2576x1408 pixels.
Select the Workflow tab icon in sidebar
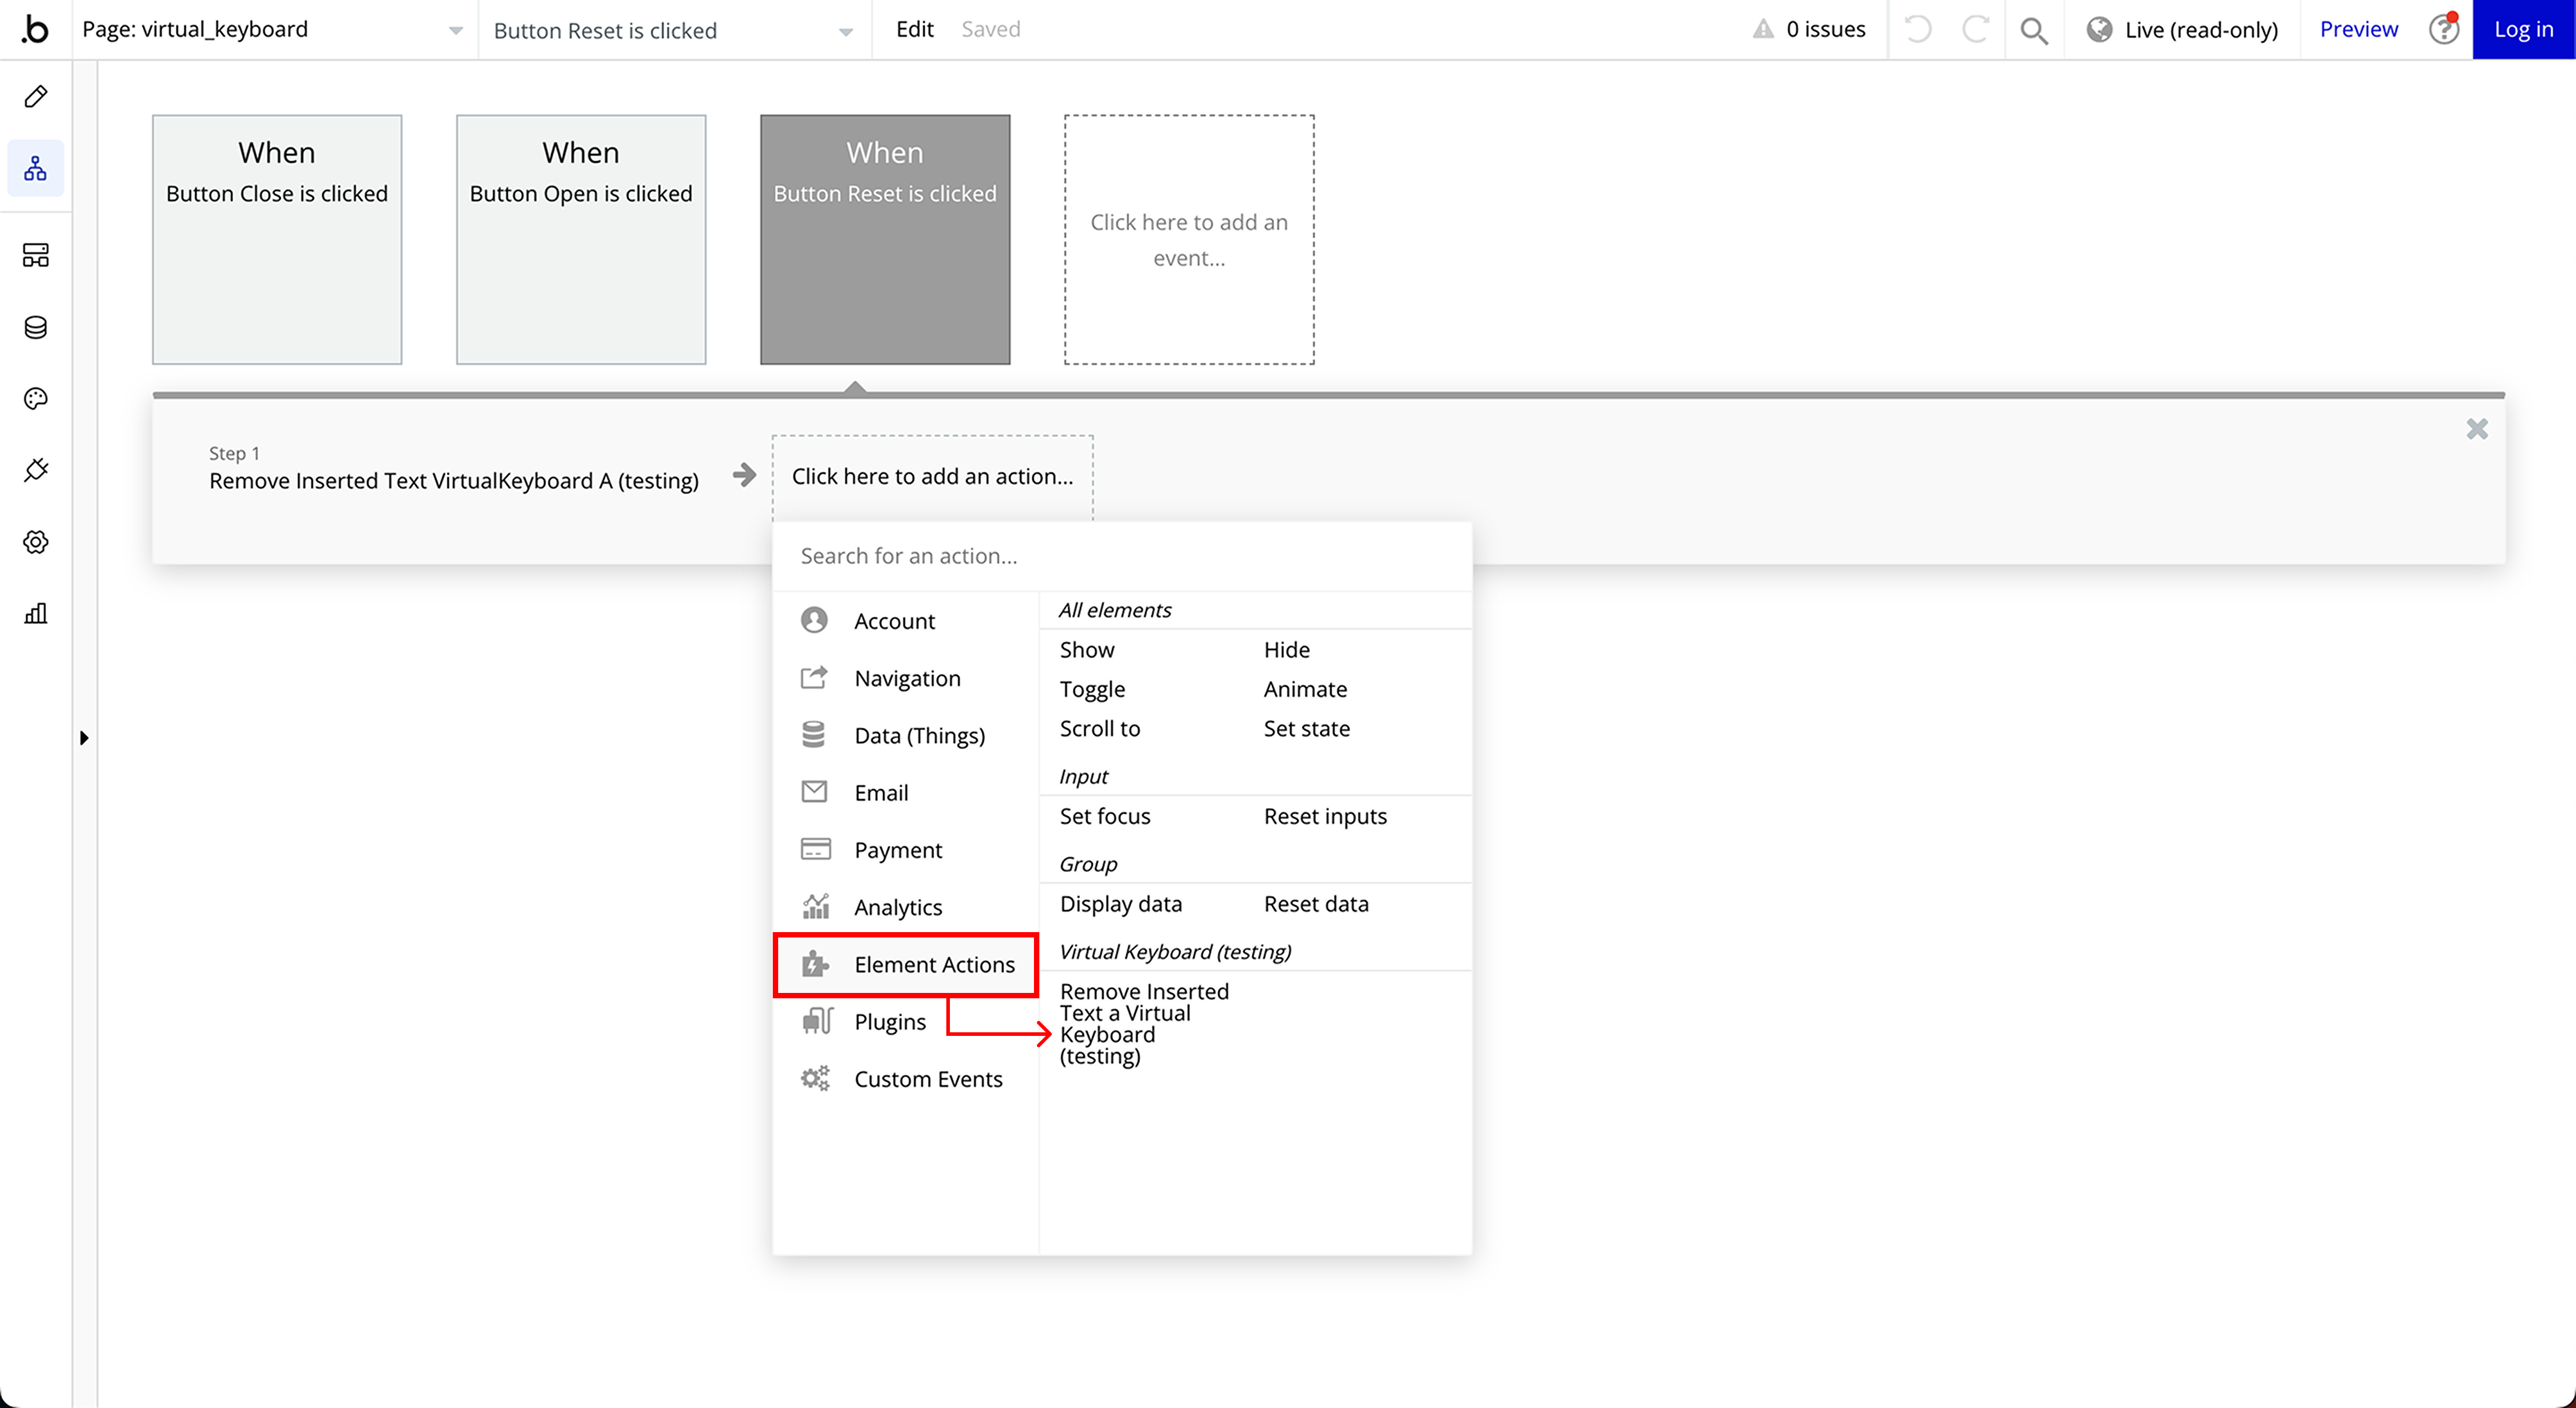(x=36, y=168)
